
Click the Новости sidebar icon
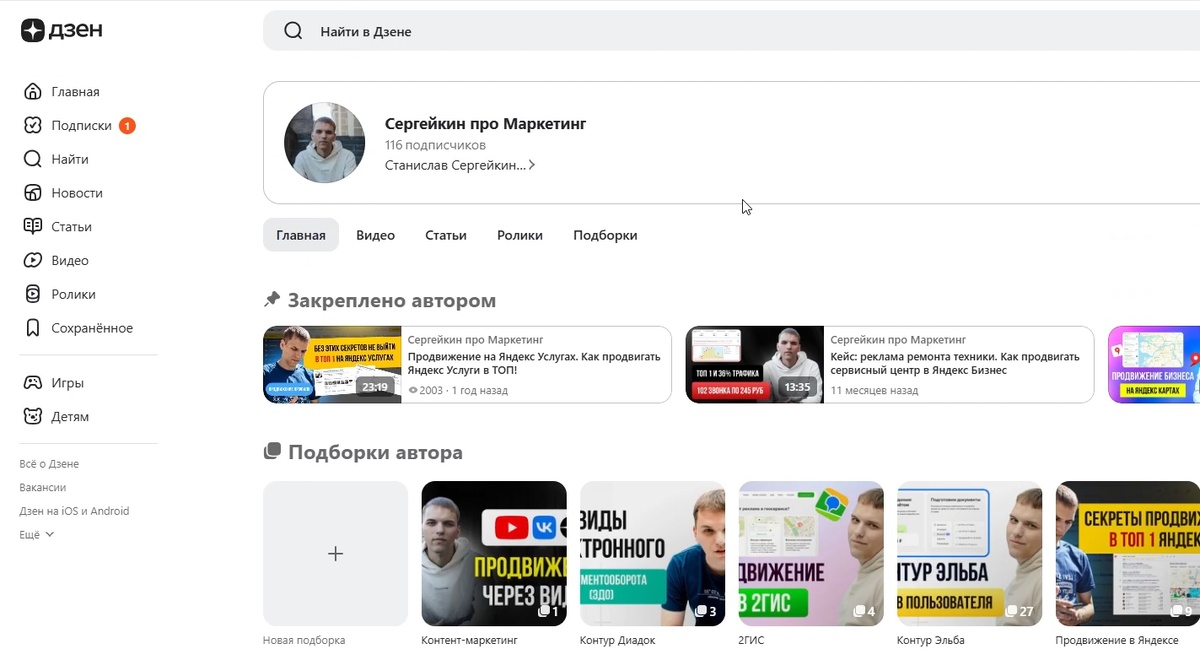[33, 193]
